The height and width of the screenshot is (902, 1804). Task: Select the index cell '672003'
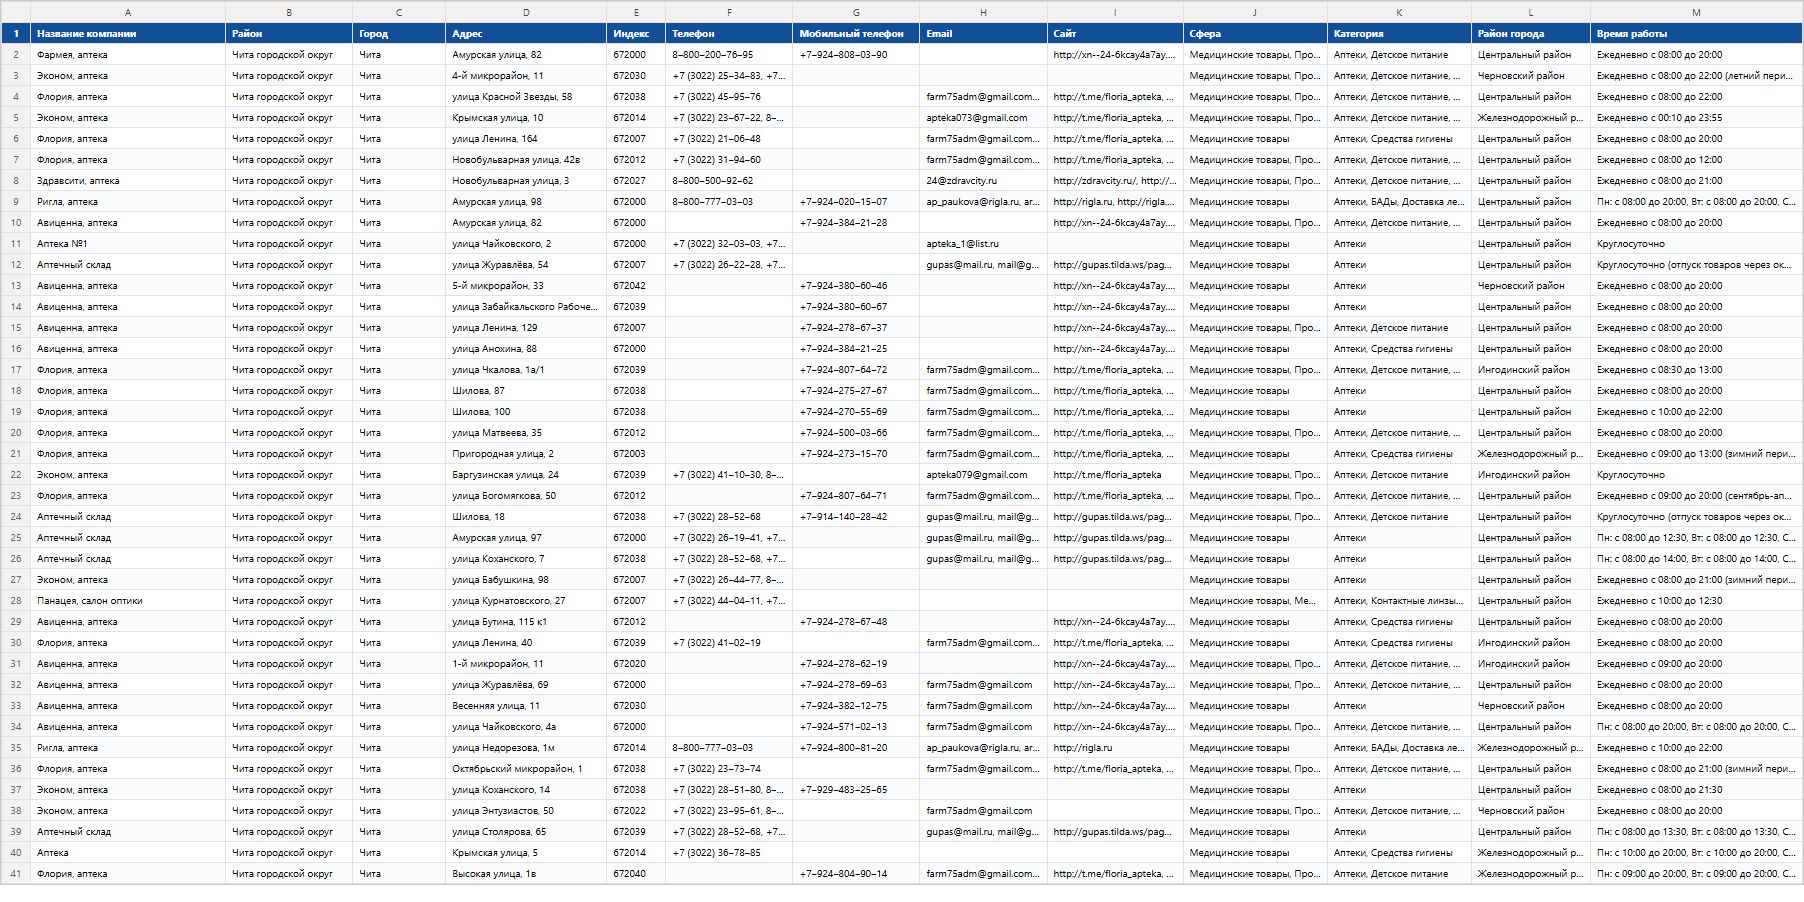click(x=636, y=454)
